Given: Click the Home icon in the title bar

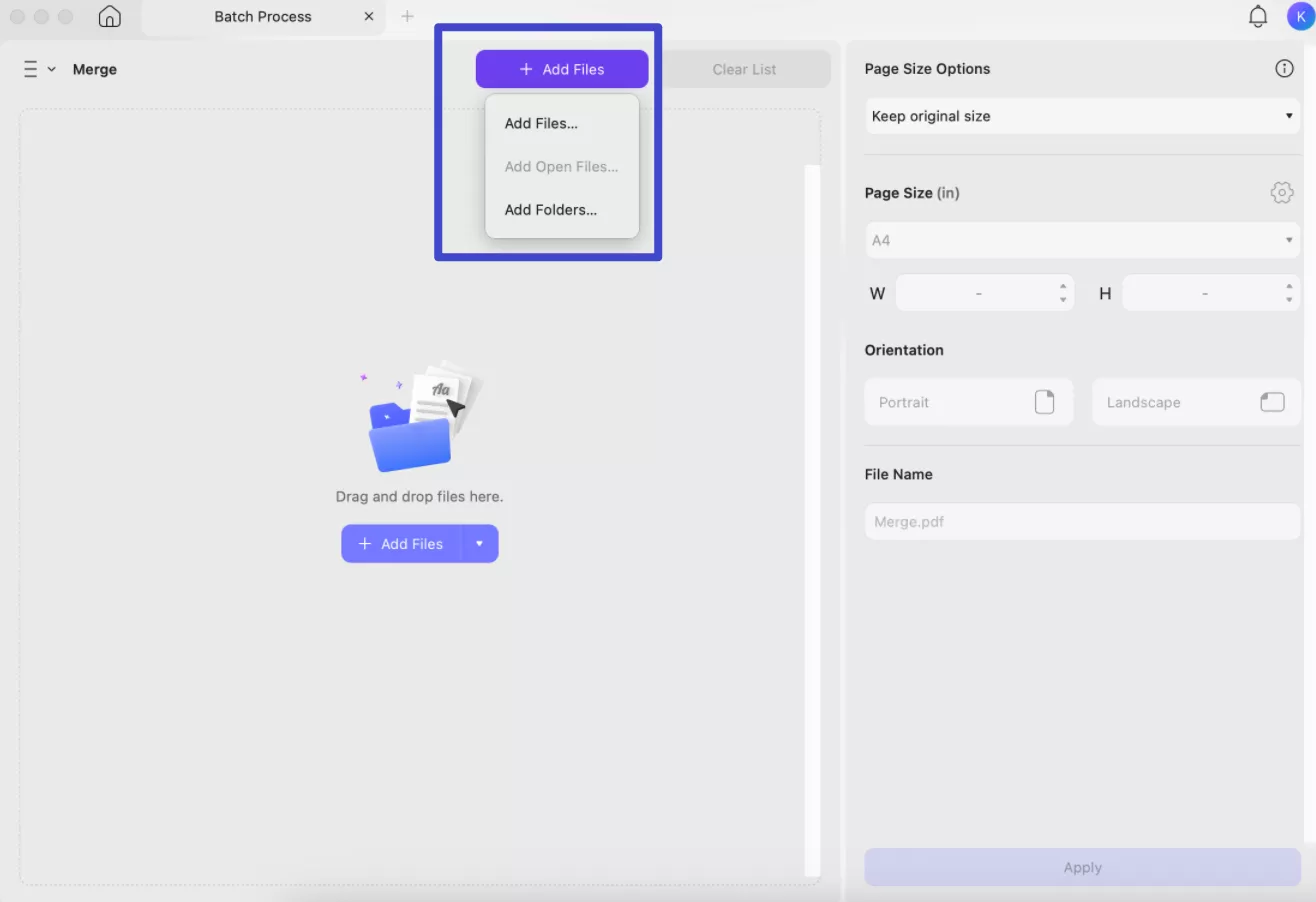Looking at the screenshot, I should coord(109,16).
